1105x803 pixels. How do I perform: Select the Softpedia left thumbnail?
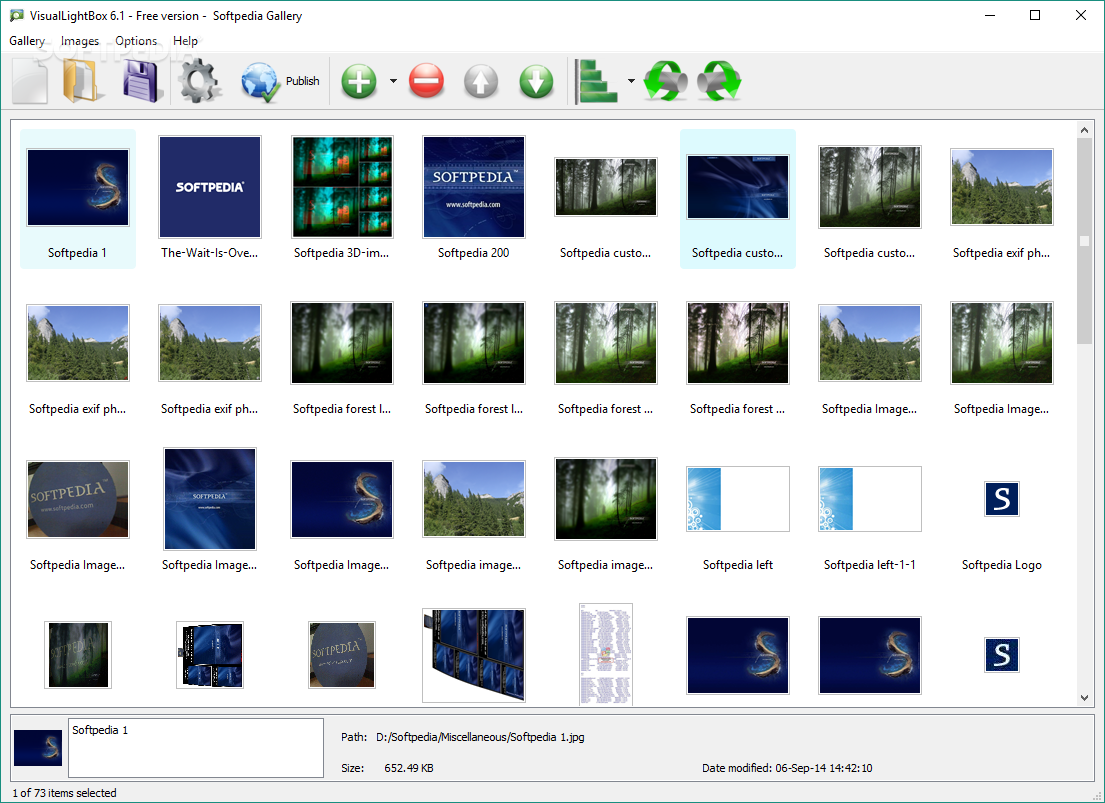pyautogui.click(x=738, y=499)
